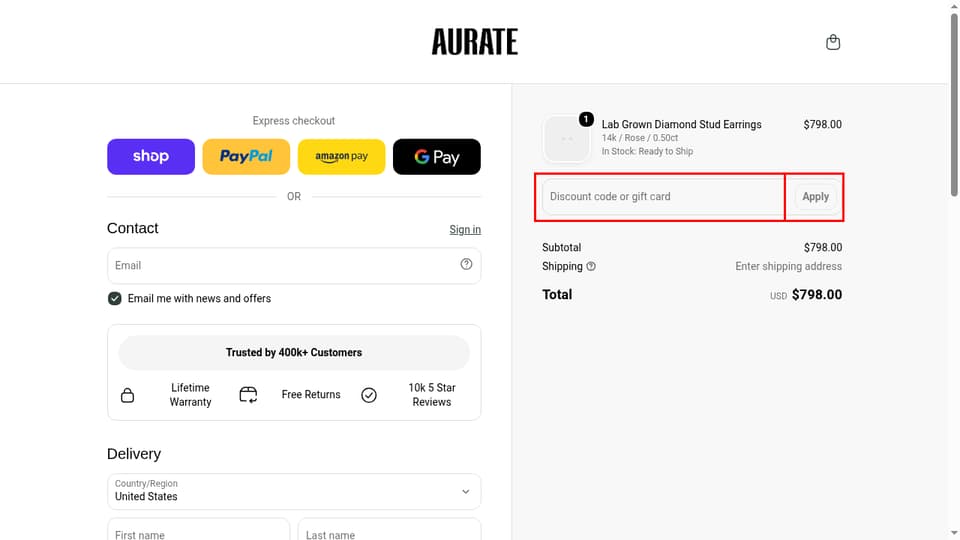960x540 pixels.
Task: Check out with Google Pay
Action: coord(437,157)
